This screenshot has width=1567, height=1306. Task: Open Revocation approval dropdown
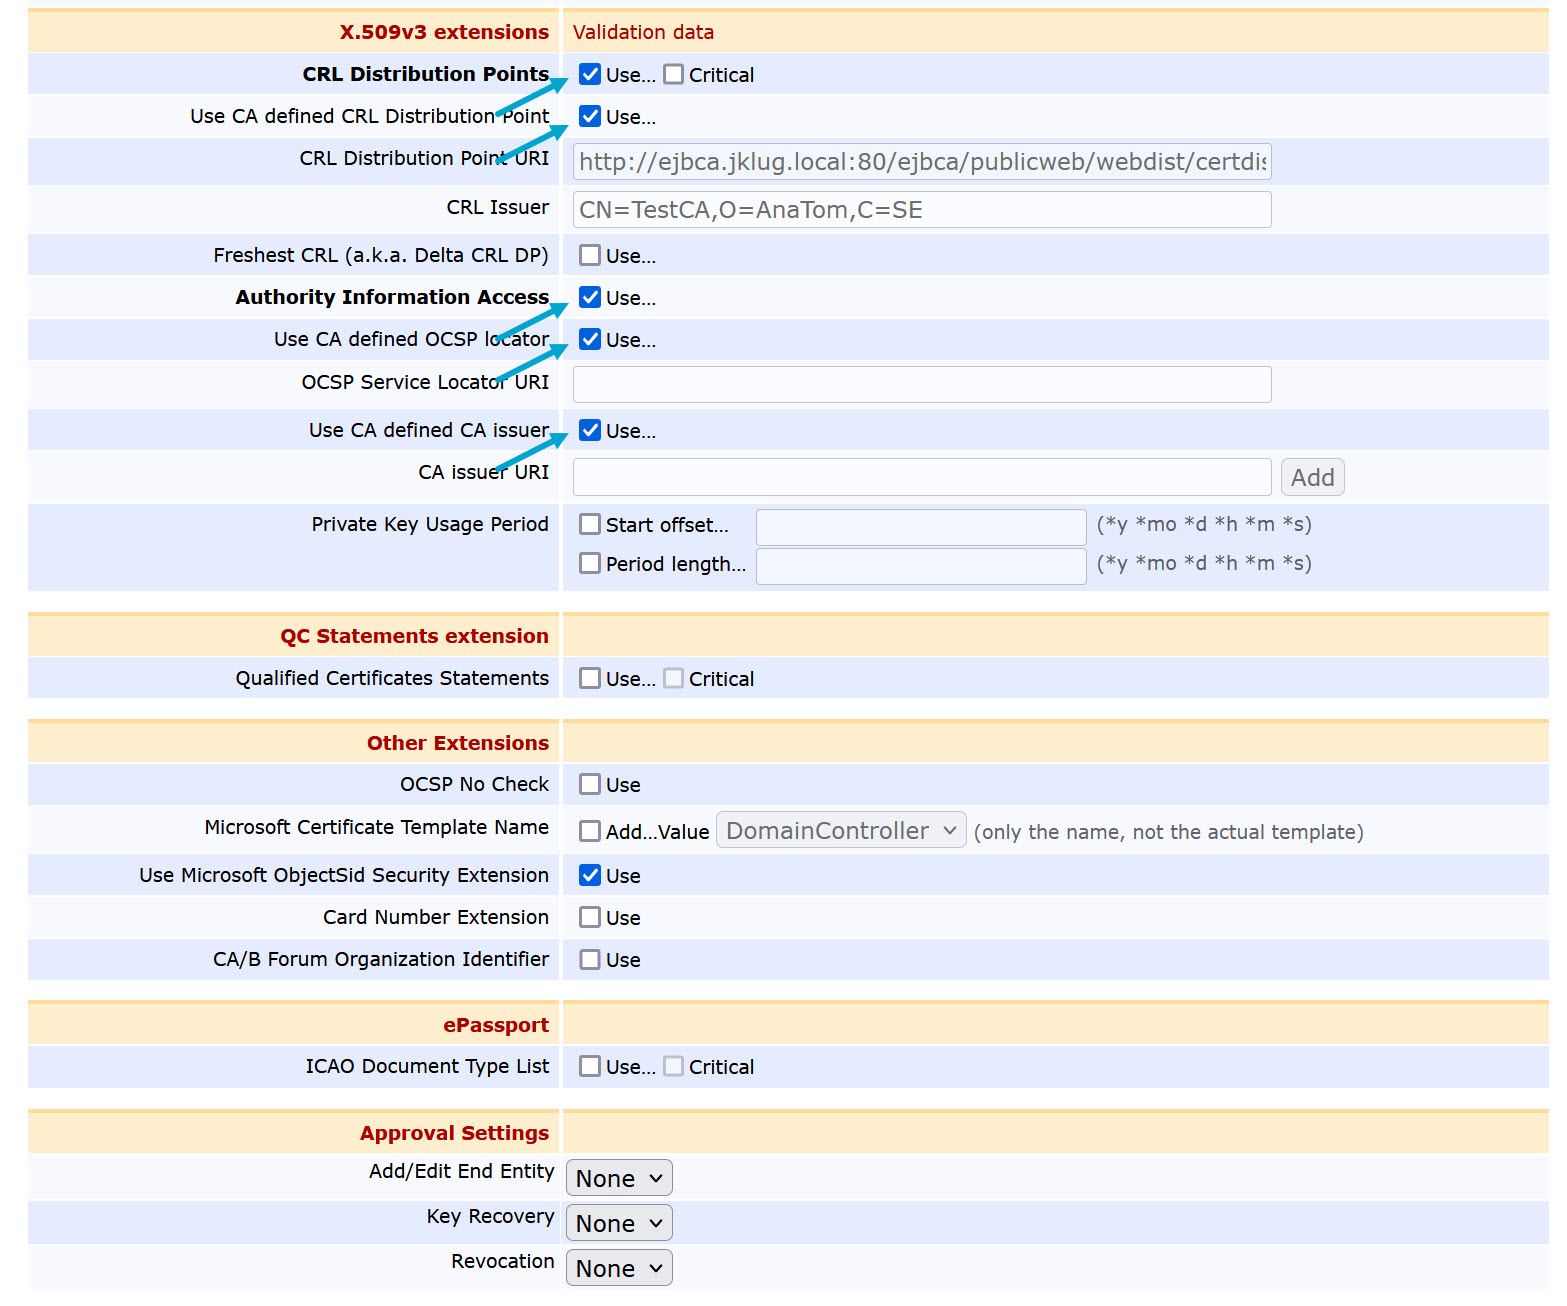coord(619,1269)
